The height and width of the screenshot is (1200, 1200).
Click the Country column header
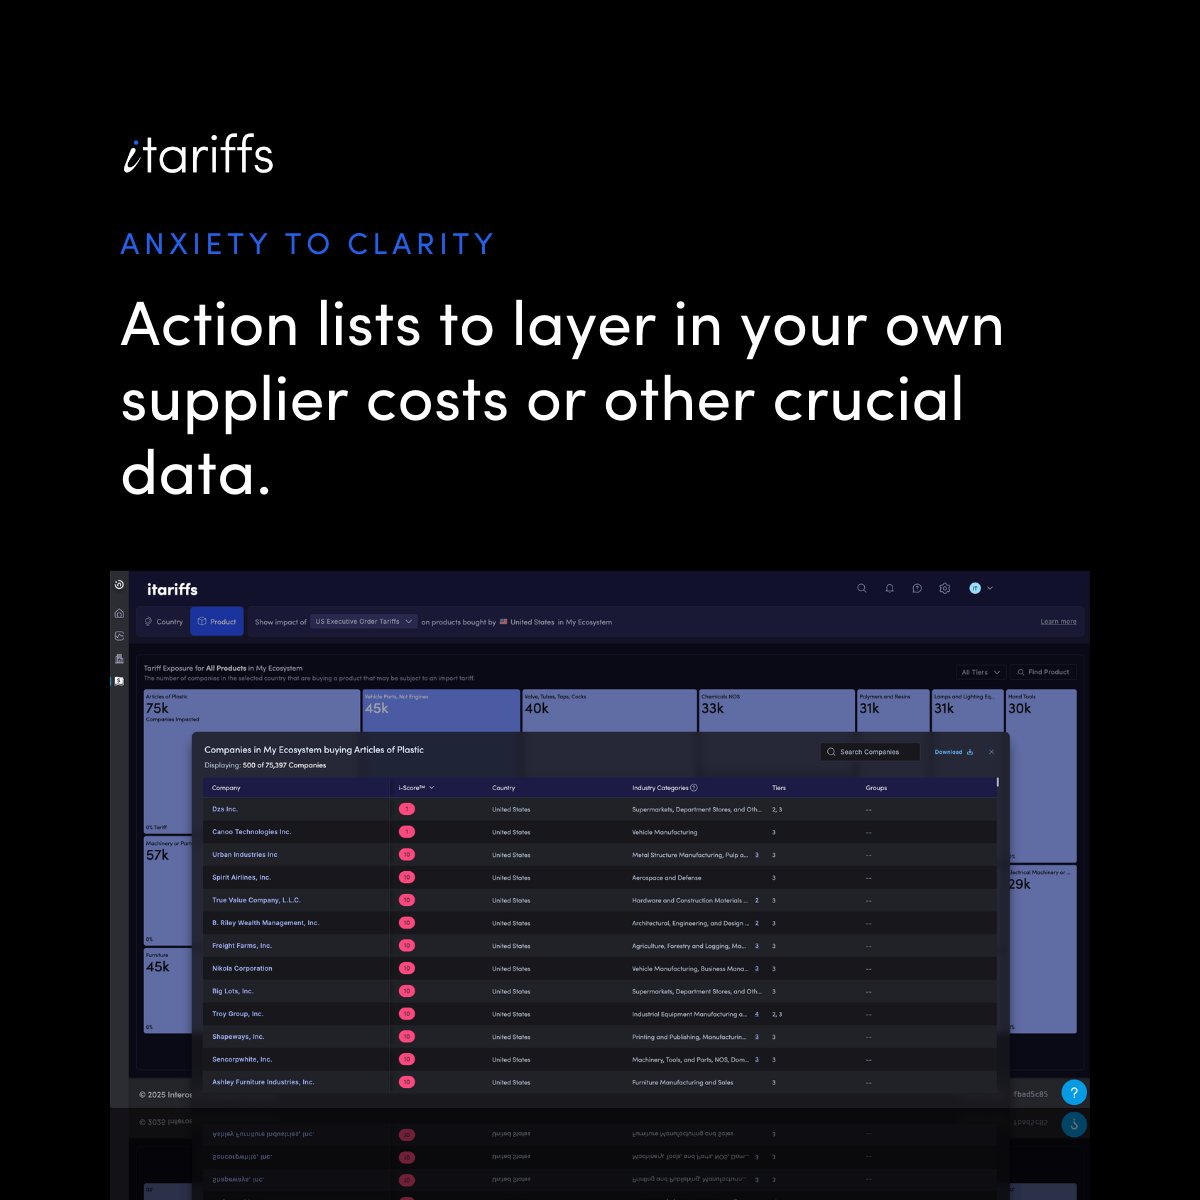click(x=503, y=788)
